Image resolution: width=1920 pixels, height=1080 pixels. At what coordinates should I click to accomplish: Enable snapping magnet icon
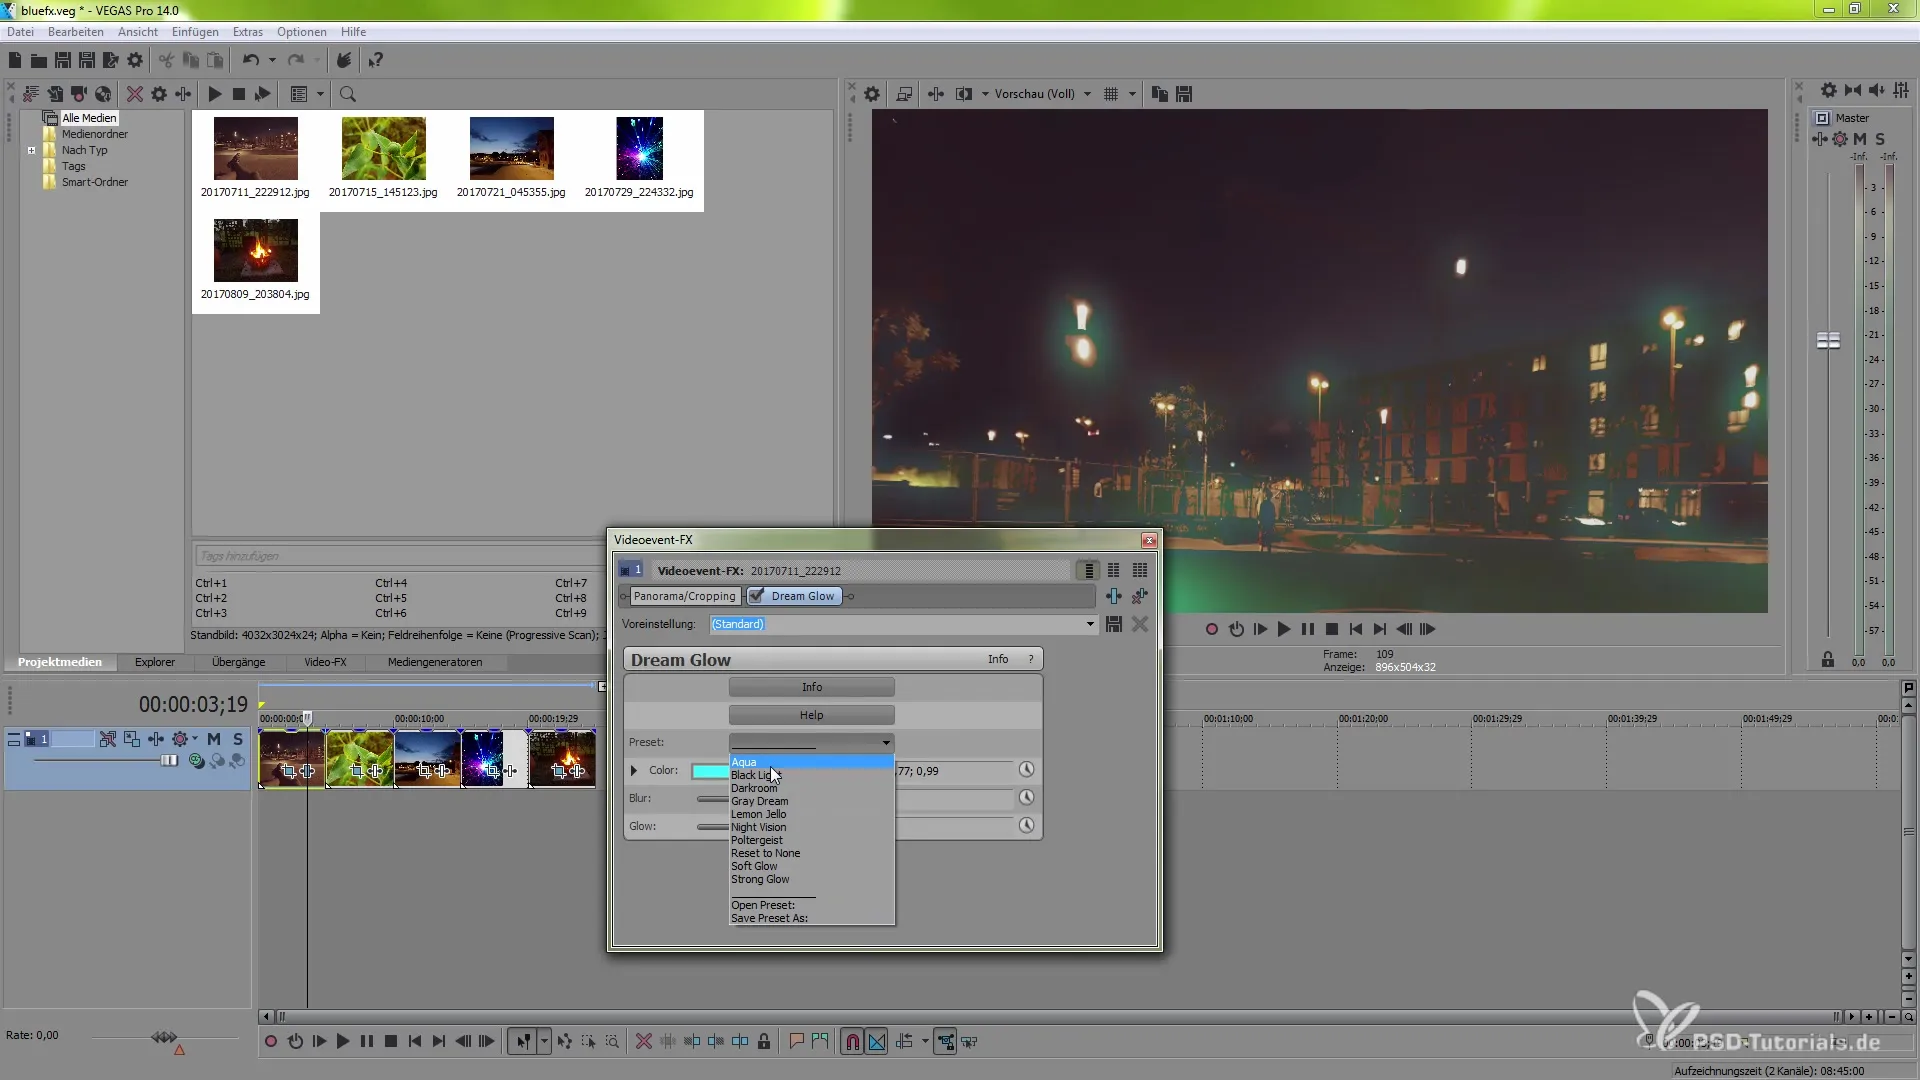852,1042
